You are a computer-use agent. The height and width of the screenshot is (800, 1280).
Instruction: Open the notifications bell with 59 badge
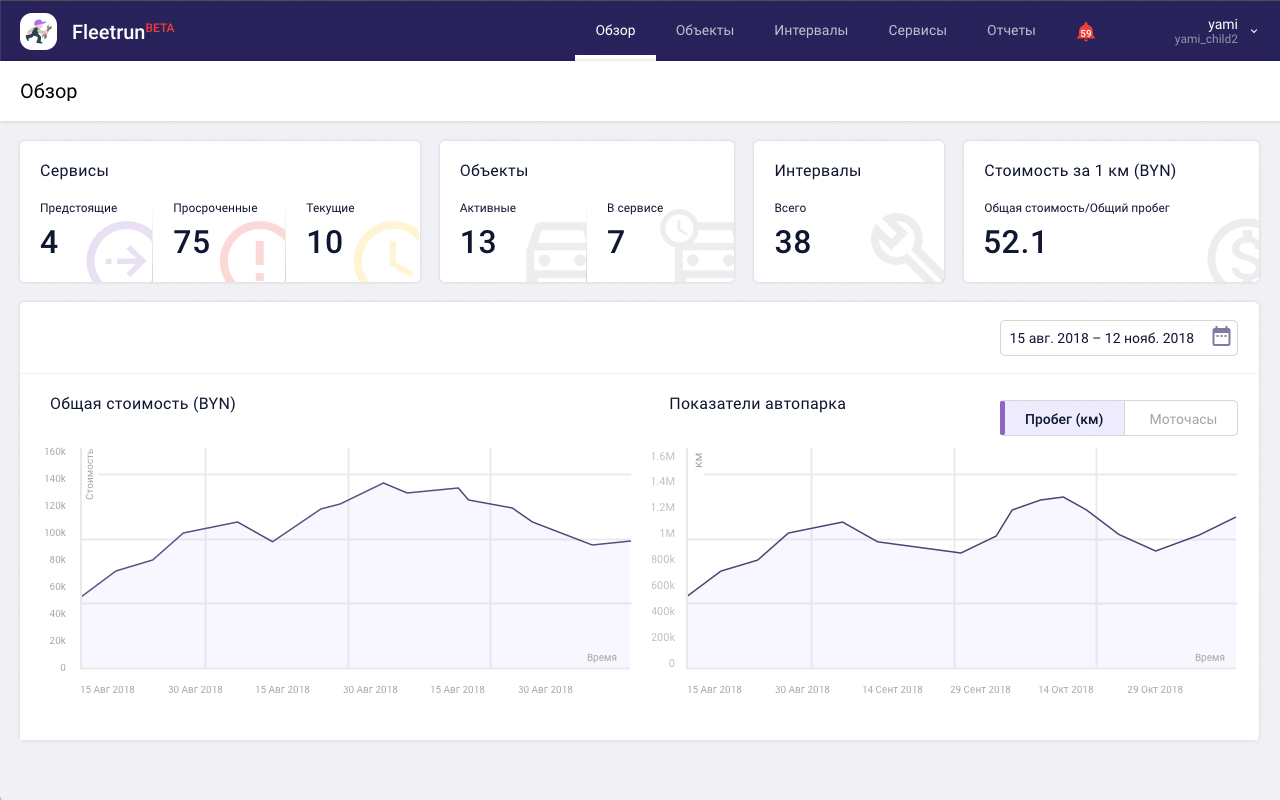[x=1085, y=32]
